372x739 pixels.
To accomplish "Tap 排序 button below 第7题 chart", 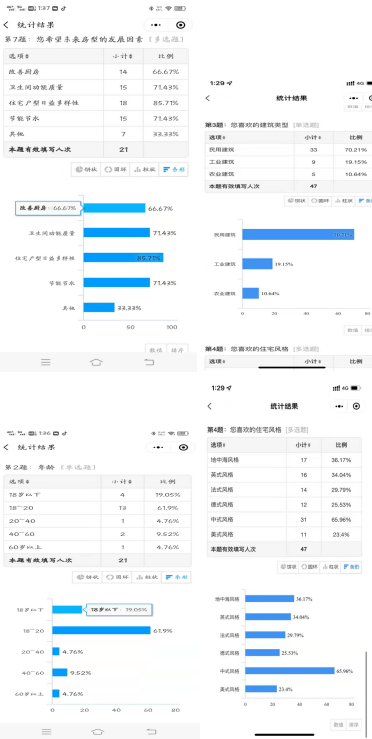I will pyautogui.click(x=179, y=350).
